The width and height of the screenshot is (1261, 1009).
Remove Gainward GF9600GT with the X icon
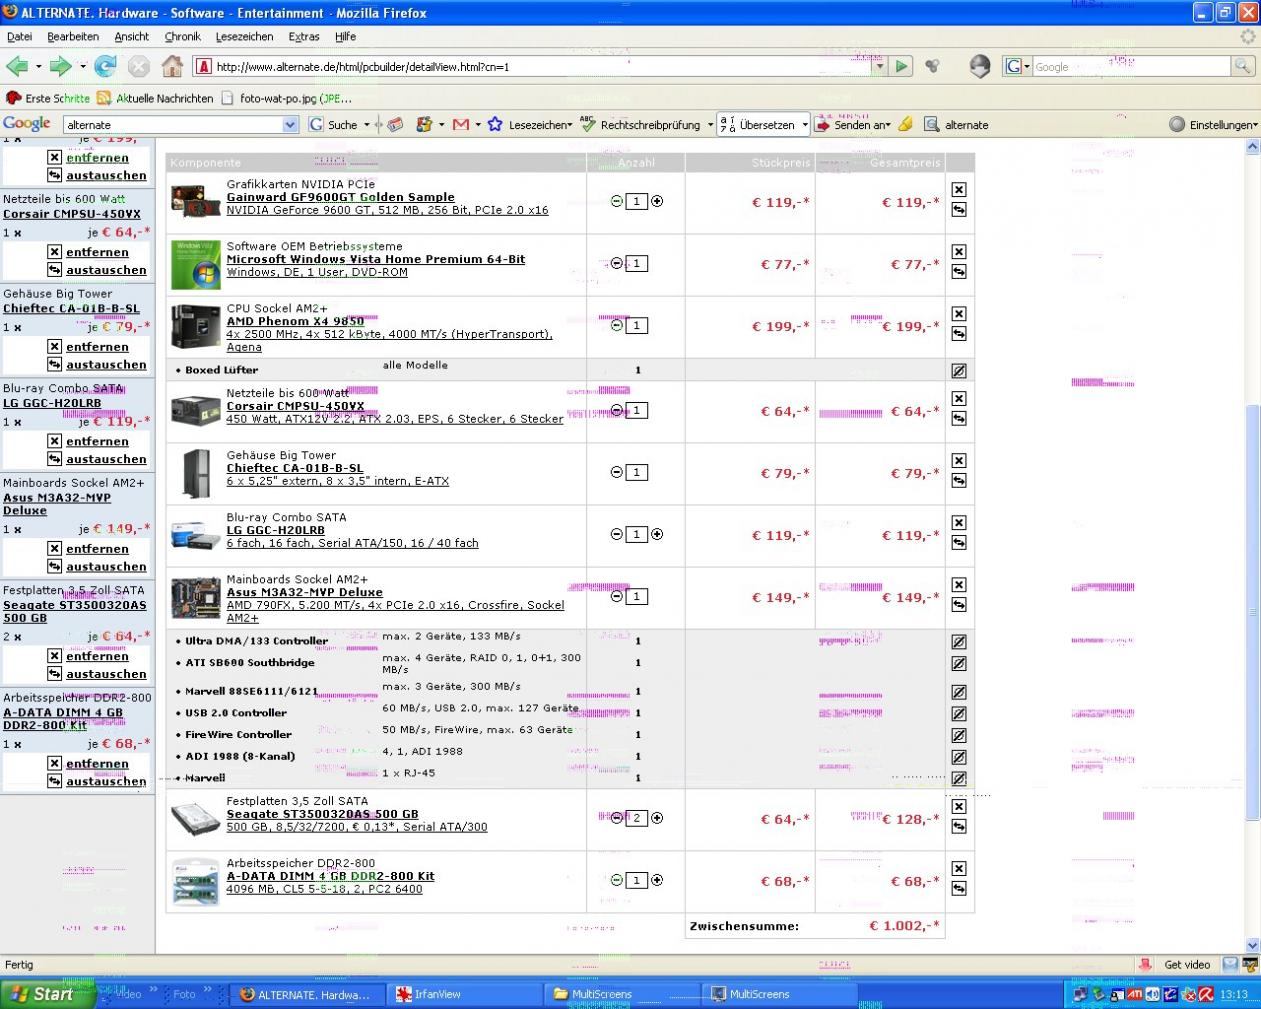click(x=958, y=189)
